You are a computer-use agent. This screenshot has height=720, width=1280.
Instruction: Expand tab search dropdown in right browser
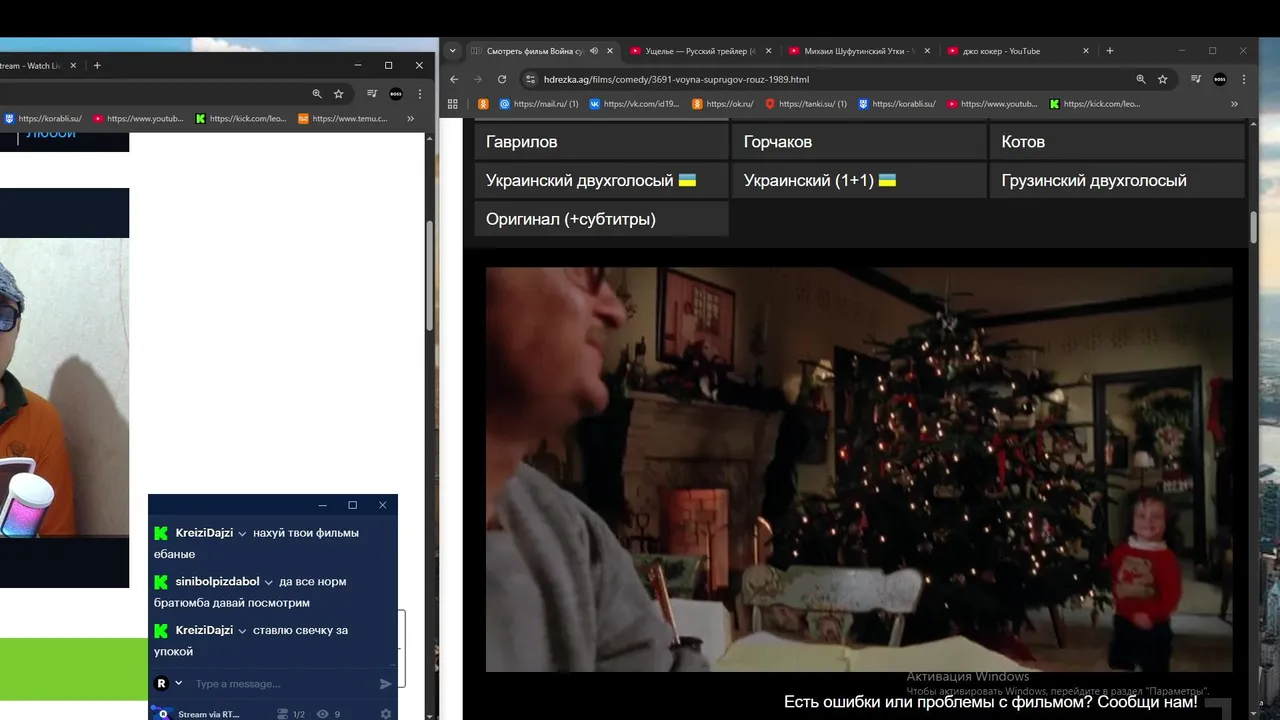(x=453, y=51)
